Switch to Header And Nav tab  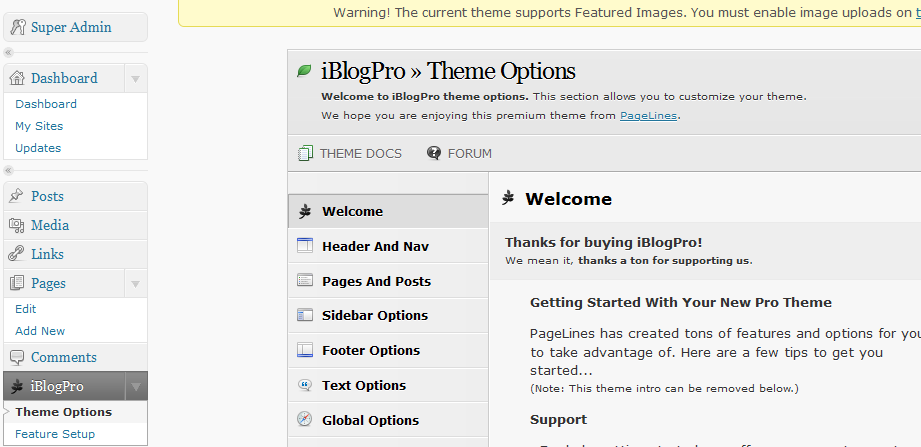pos(388,246)
